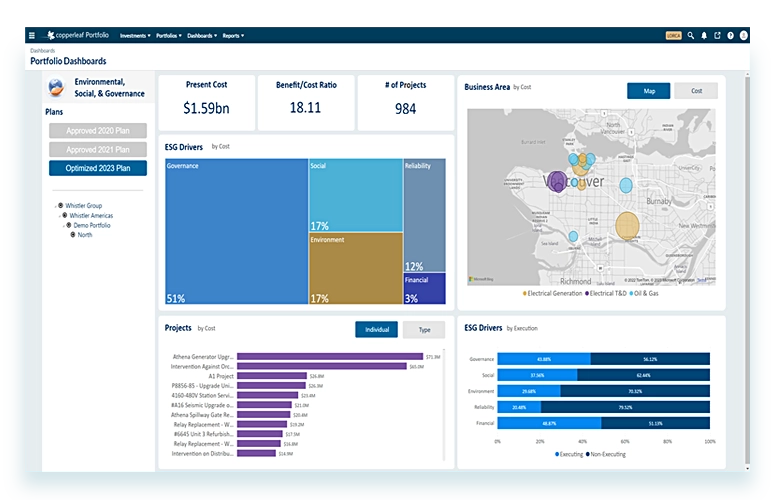Select the Optimized 2023 Plan button

tap(97, 168)
